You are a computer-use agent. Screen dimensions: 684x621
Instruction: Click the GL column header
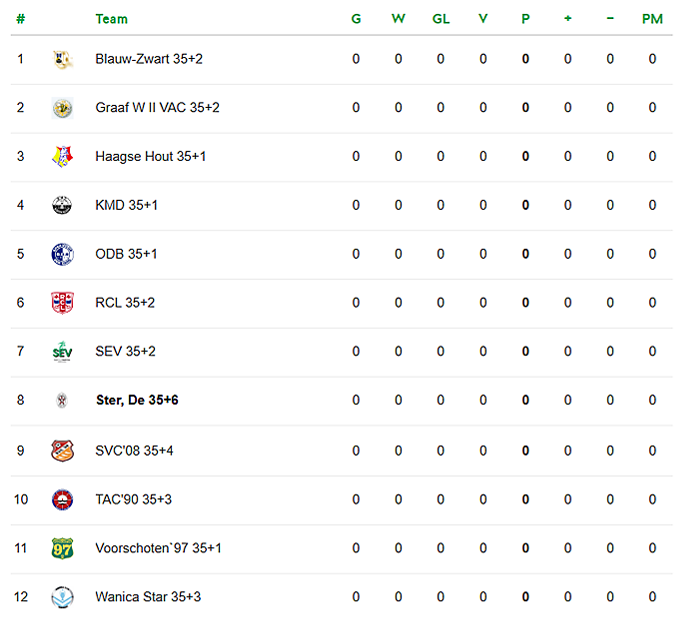(x=441, y=19)
